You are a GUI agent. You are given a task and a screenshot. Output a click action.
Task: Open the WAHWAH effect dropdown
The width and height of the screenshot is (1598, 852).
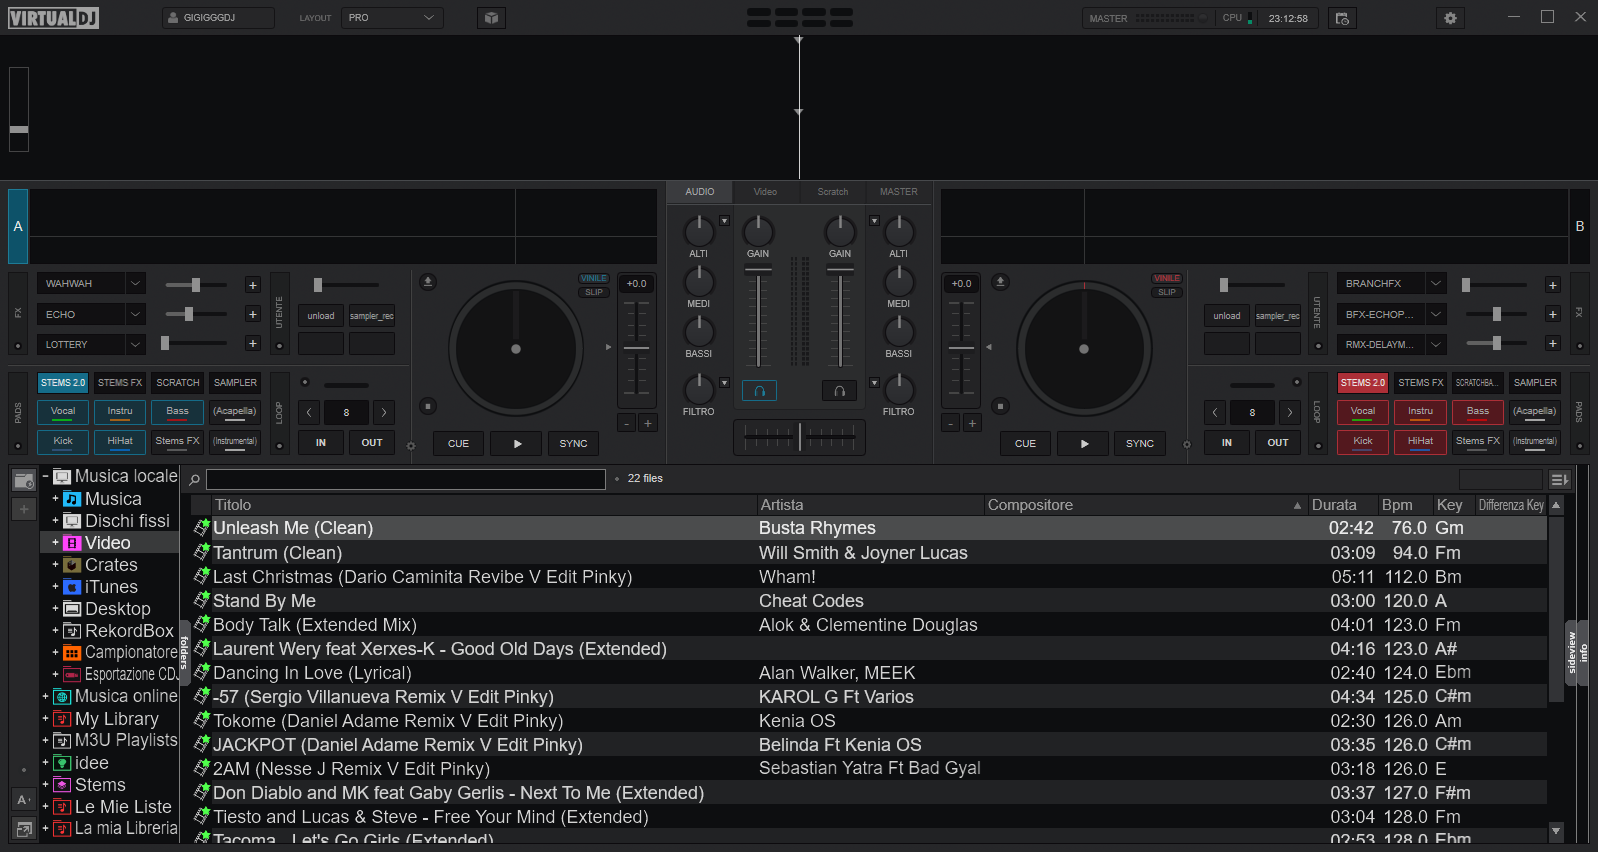[136, 284]
